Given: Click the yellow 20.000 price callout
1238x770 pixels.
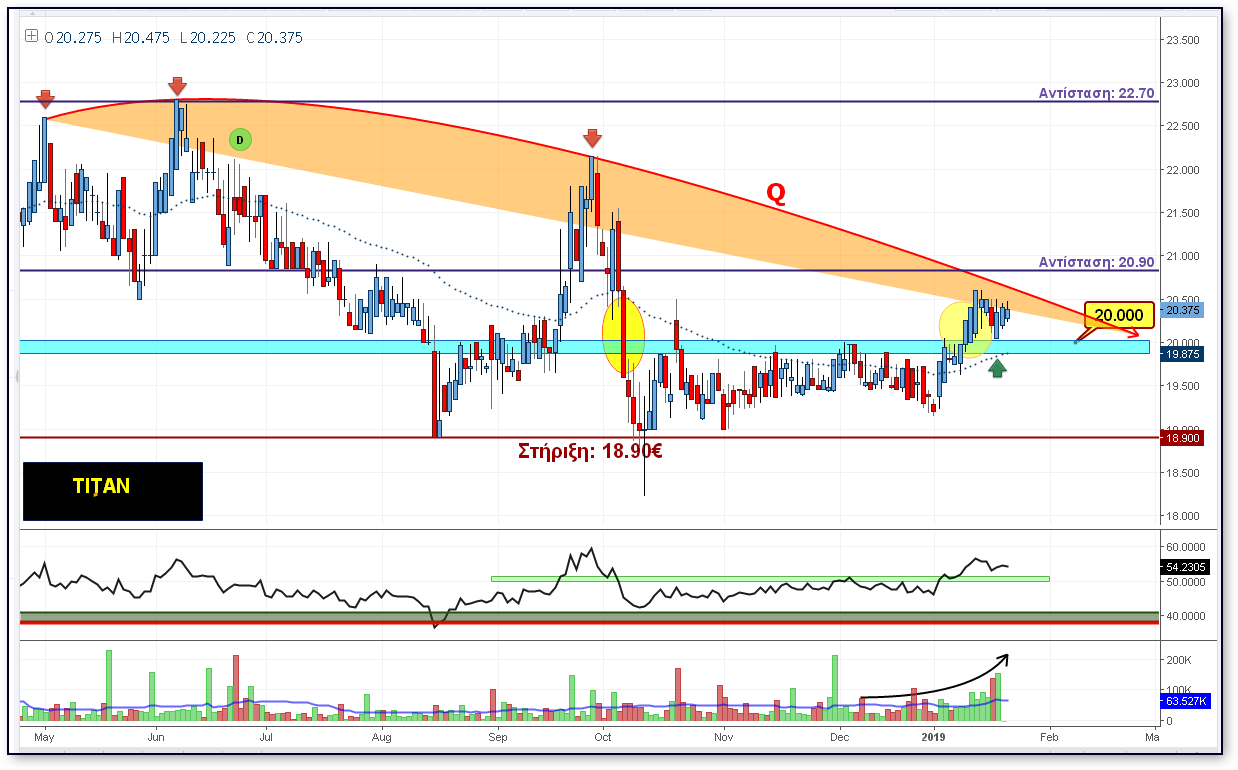Looking at the screenshot, I should click(1119, 315).
